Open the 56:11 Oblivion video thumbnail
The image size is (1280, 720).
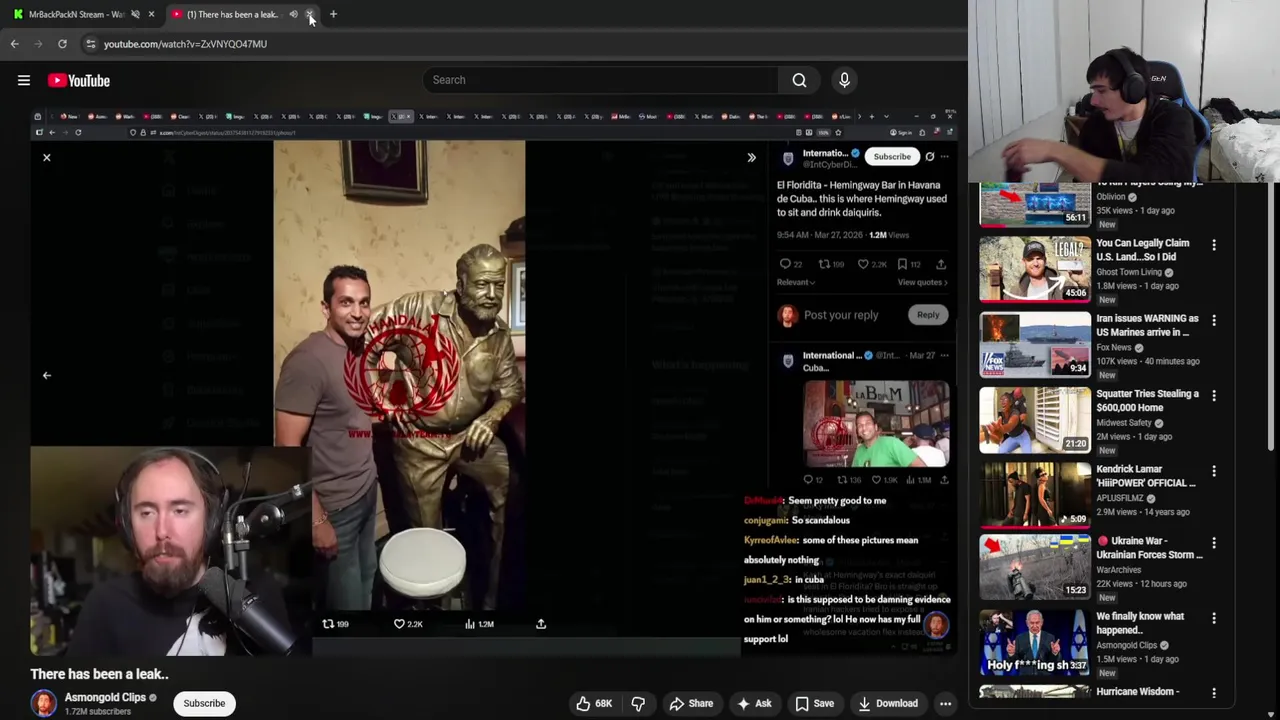click(x=1035, y=204)
